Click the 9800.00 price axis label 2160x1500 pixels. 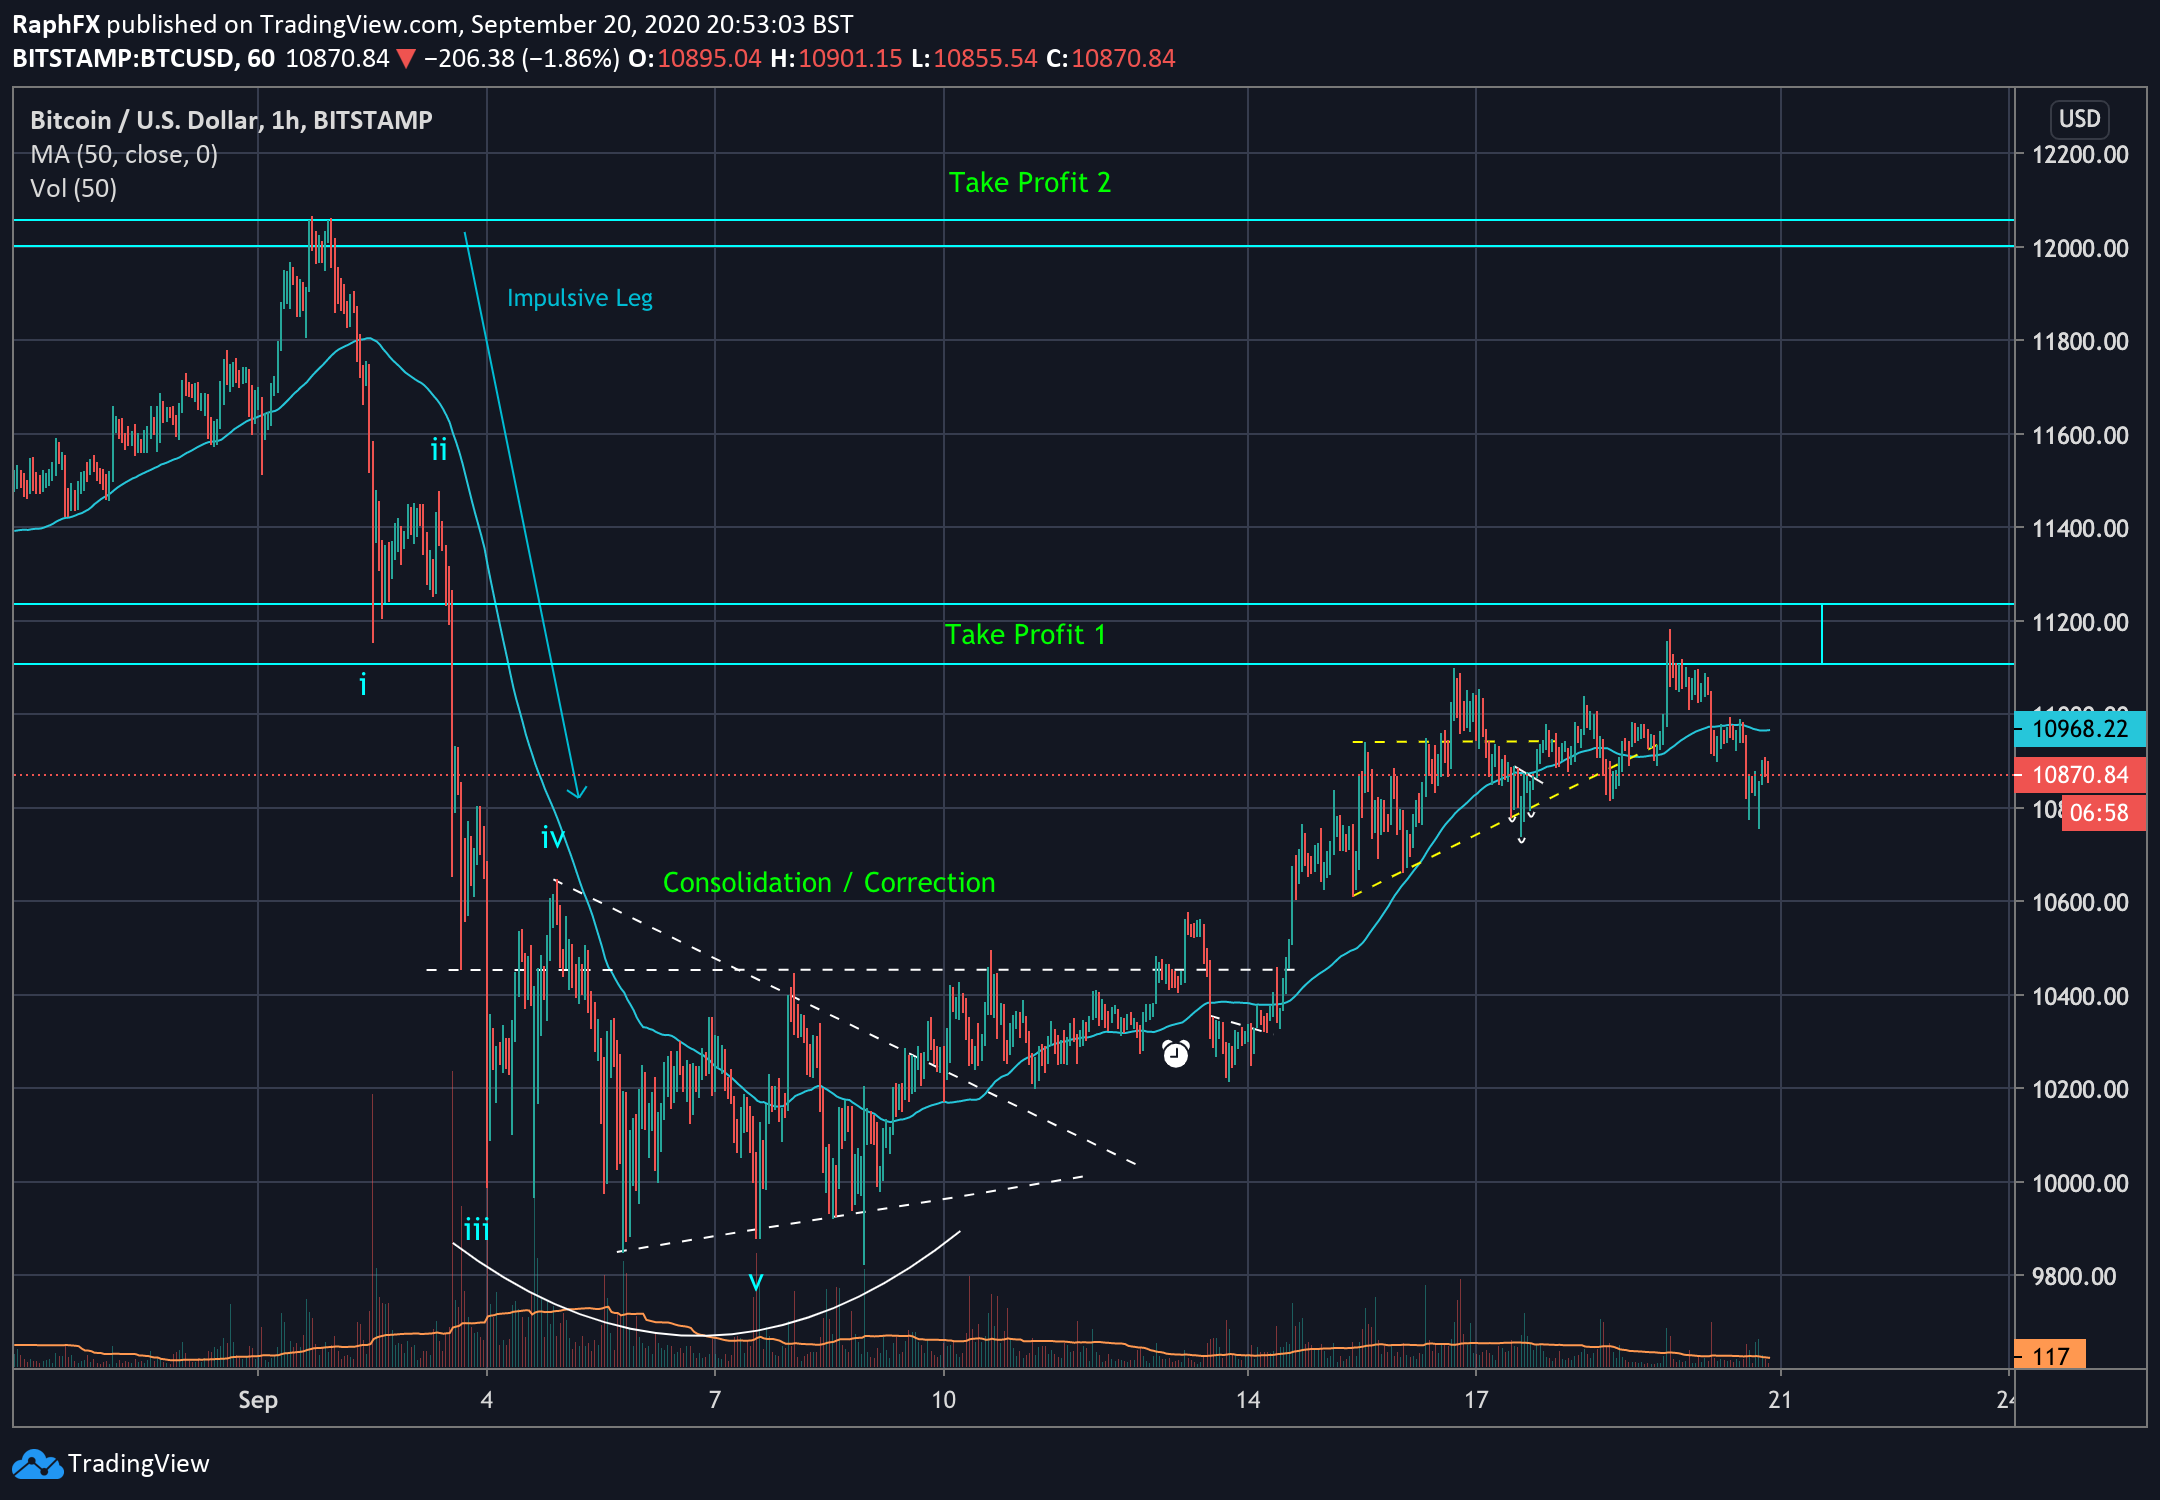(x=2074, y=1276)
